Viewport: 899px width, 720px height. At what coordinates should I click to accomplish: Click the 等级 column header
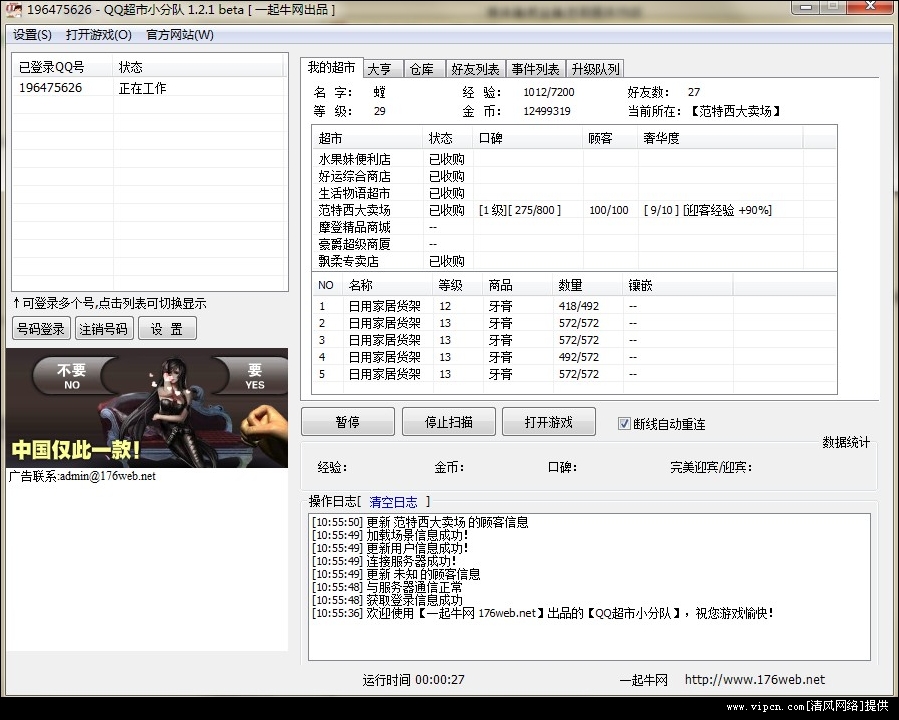click(458, 285)
